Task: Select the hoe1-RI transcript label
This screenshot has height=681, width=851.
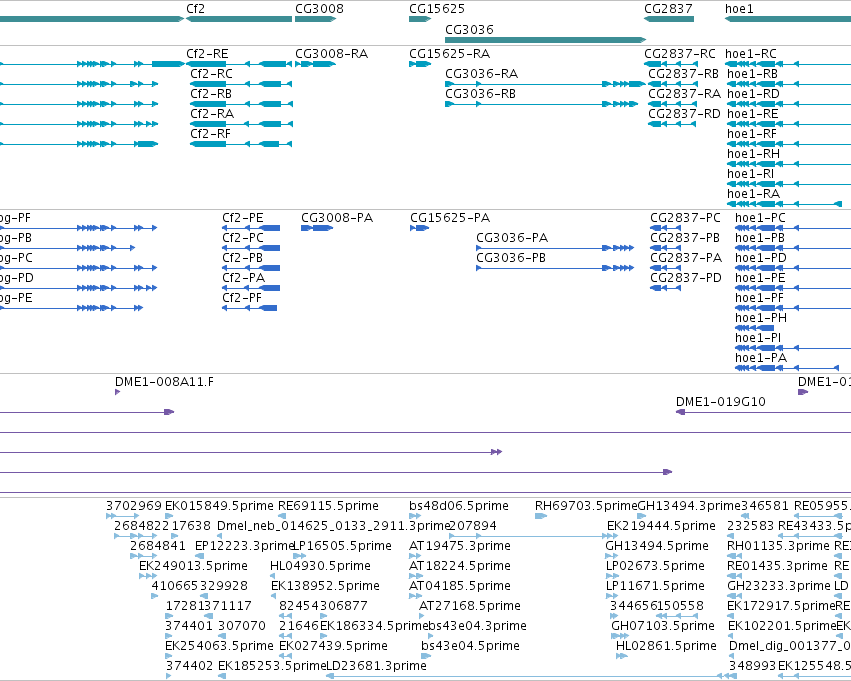Action: [x=751, y=174]
